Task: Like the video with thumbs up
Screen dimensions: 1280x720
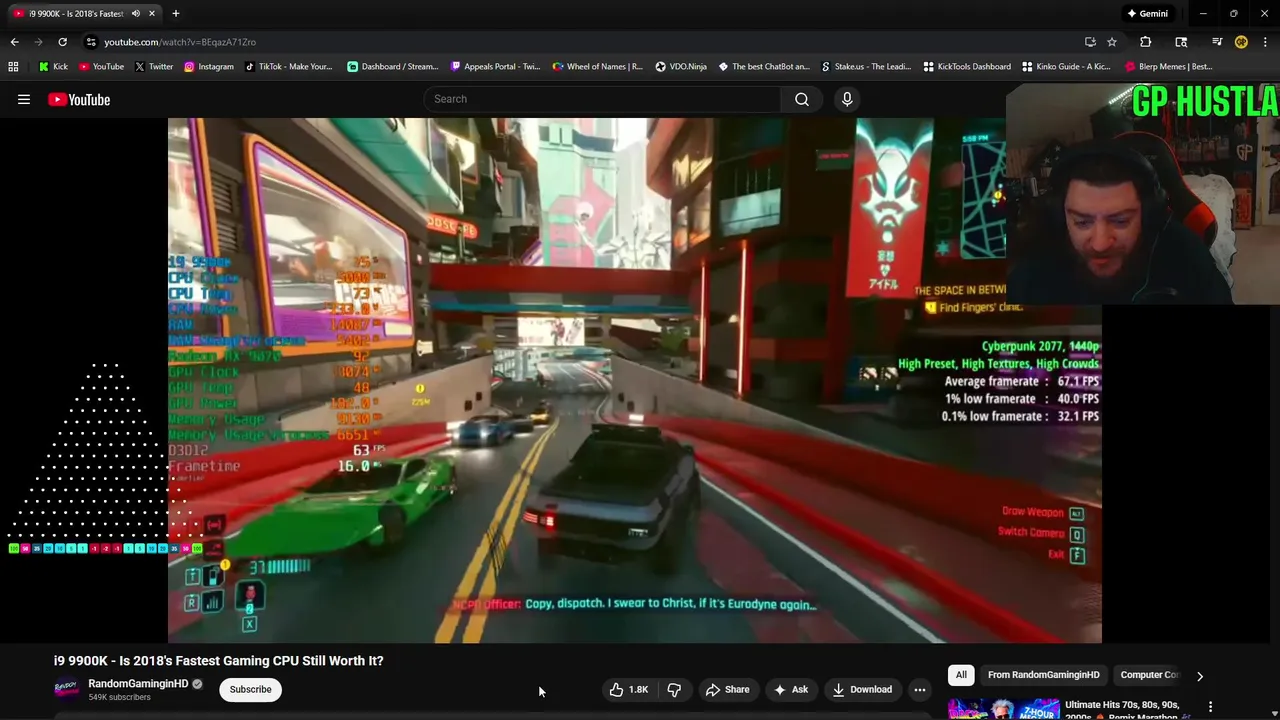Action: (629, 689)
